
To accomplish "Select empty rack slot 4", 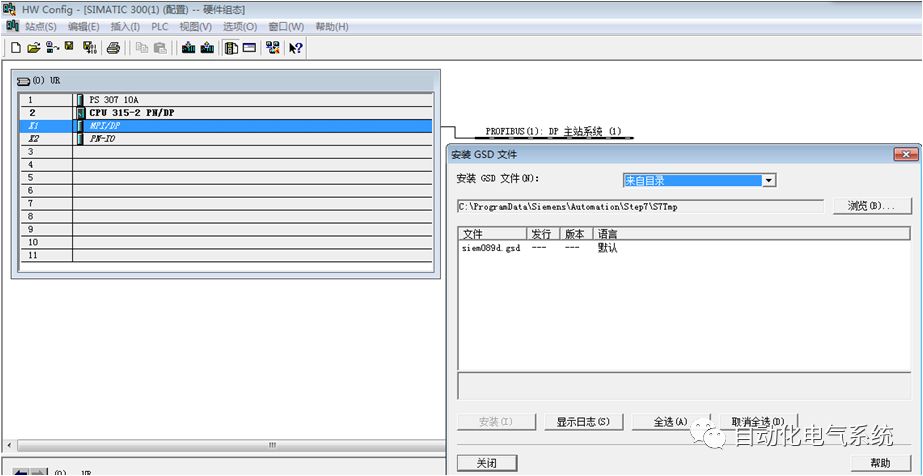I will [226, 165].
